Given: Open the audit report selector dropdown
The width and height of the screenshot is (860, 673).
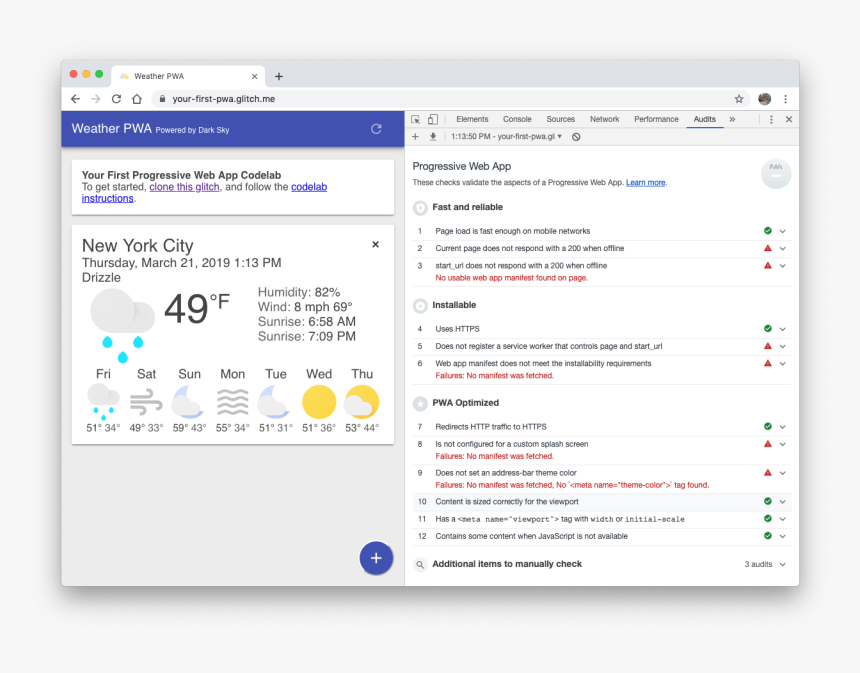Looking at the screenshot, I should pyautogui.click(x=506, y=137).
